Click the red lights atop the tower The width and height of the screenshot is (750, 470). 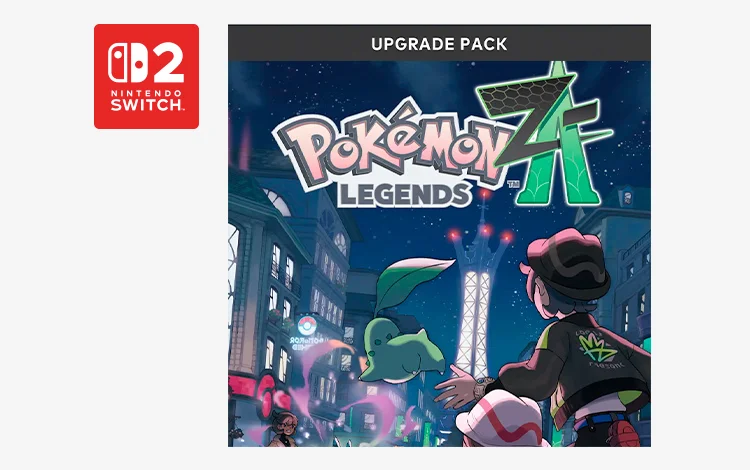pos(483,234)
